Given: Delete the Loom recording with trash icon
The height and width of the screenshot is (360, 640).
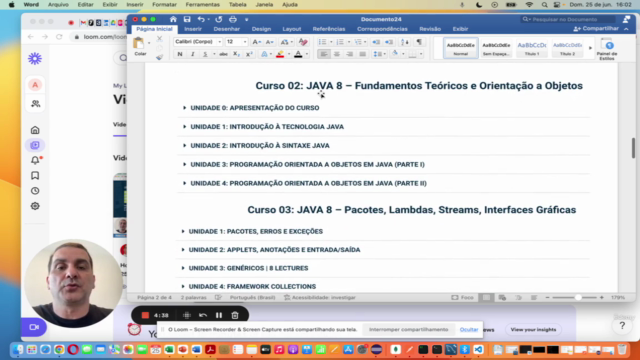Looking at the screenshot, I should 235,315.
